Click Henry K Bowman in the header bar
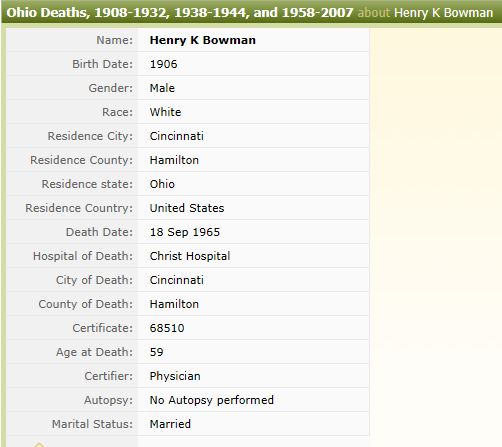The image size is (502, 447). point(443,13)
